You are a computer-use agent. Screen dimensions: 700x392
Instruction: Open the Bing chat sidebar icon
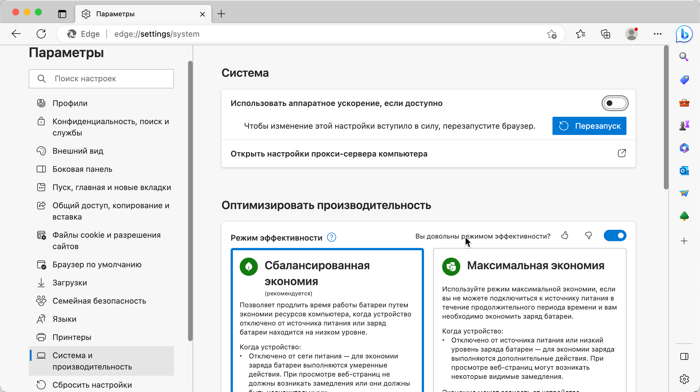[684, 34]
